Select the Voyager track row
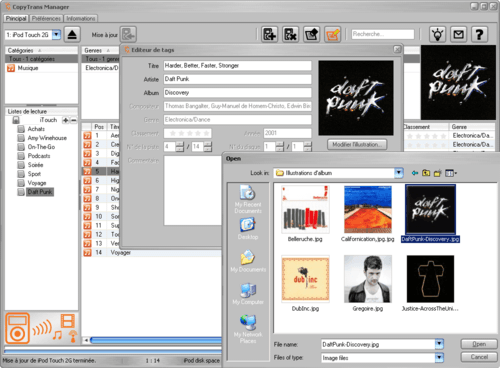500x368 pixels. (x=152, y=253)
